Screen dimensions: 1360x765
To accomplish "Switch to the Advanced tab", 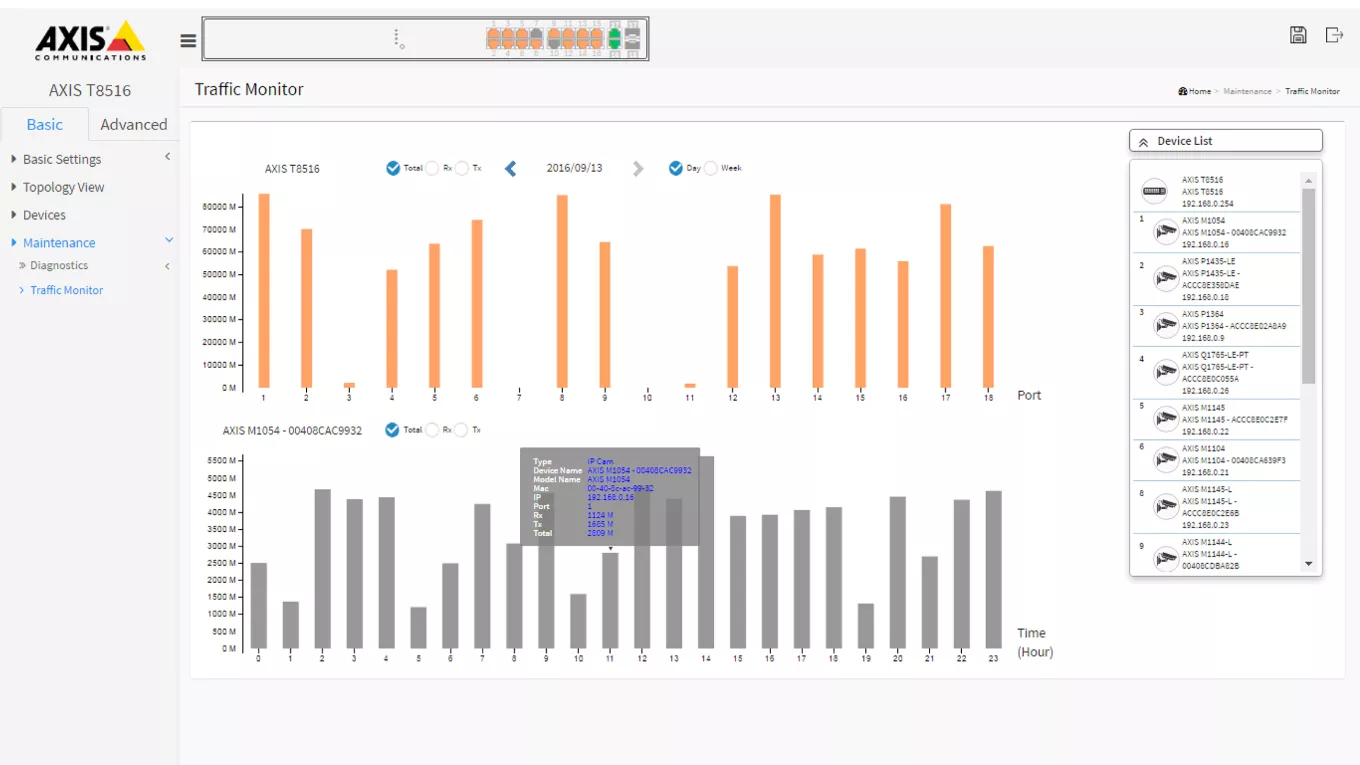I will 133,124.
